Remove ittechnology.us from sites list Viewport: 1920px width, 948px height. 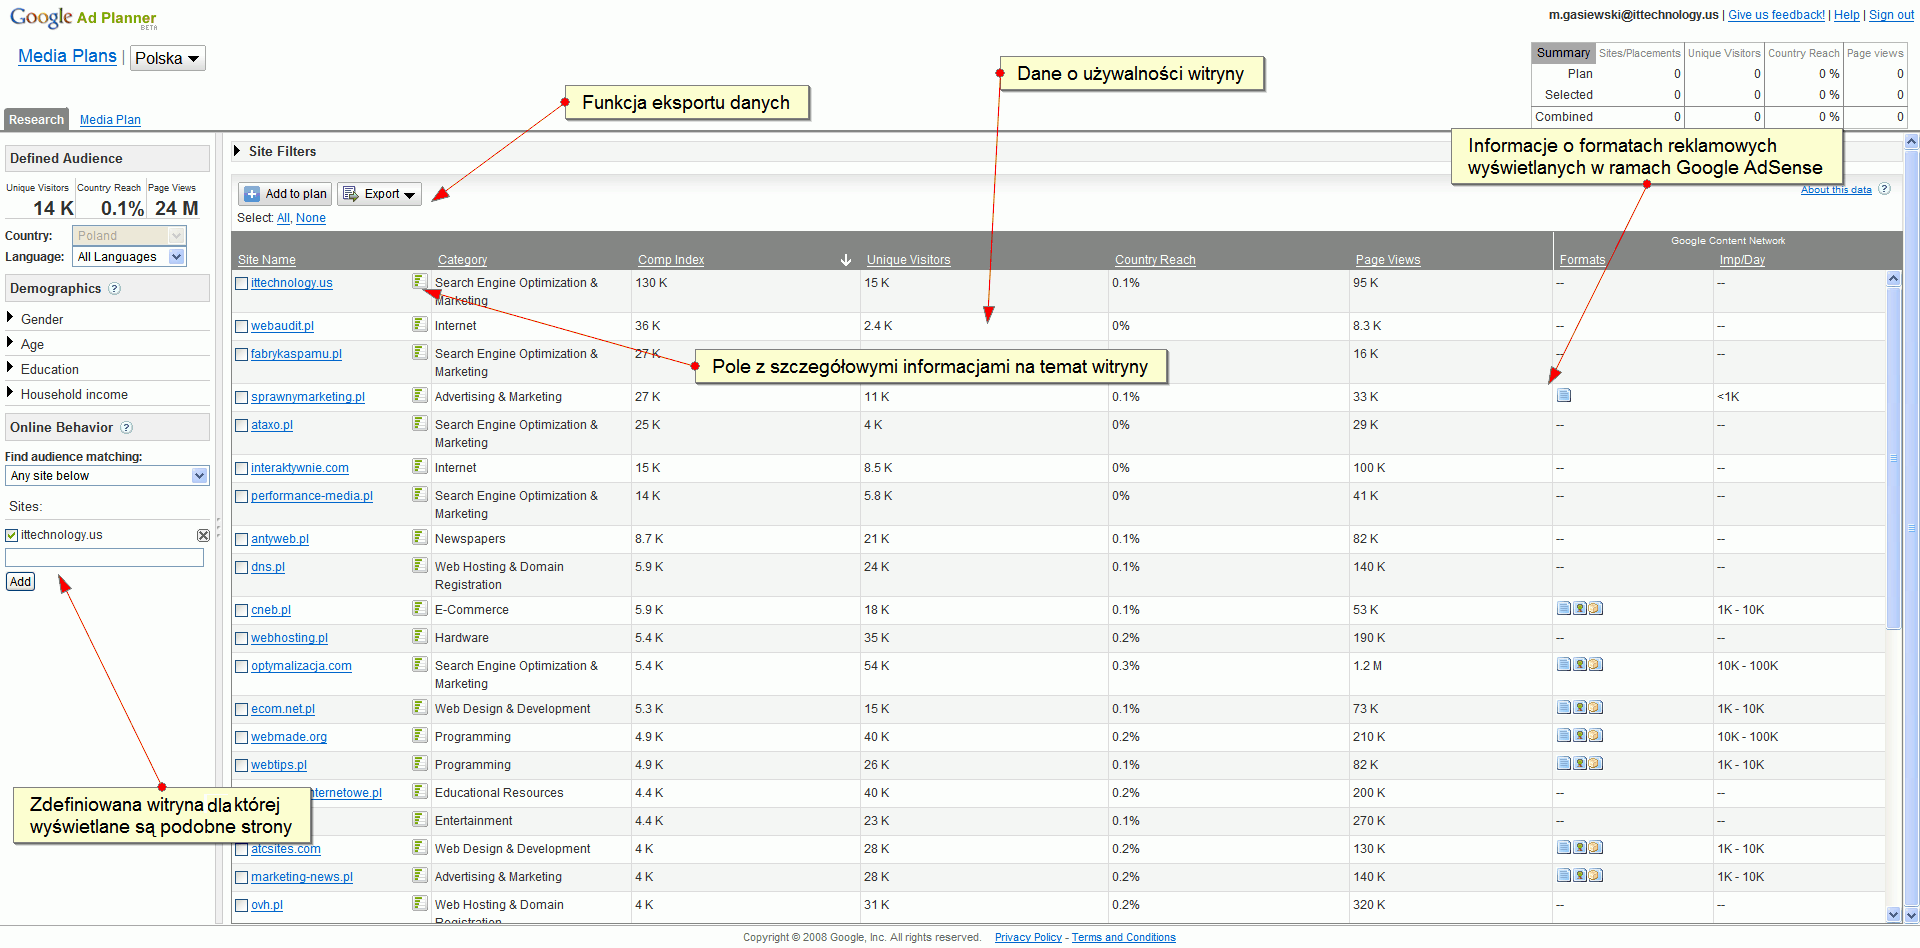point(203,535)
